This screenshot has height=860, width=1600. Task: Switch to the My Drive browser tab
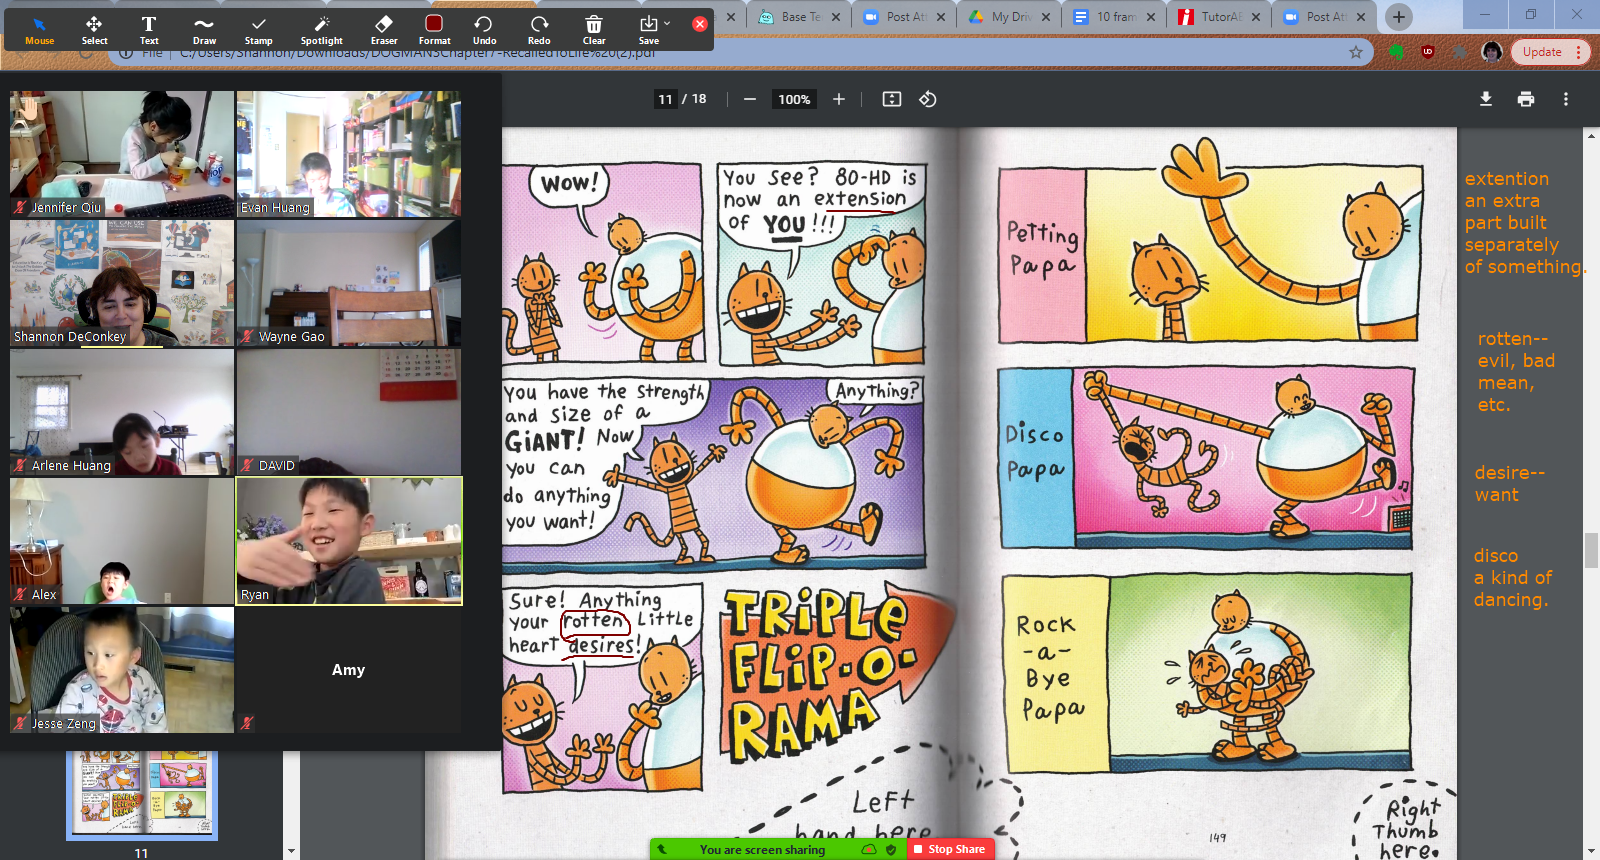coord(1010,16)
